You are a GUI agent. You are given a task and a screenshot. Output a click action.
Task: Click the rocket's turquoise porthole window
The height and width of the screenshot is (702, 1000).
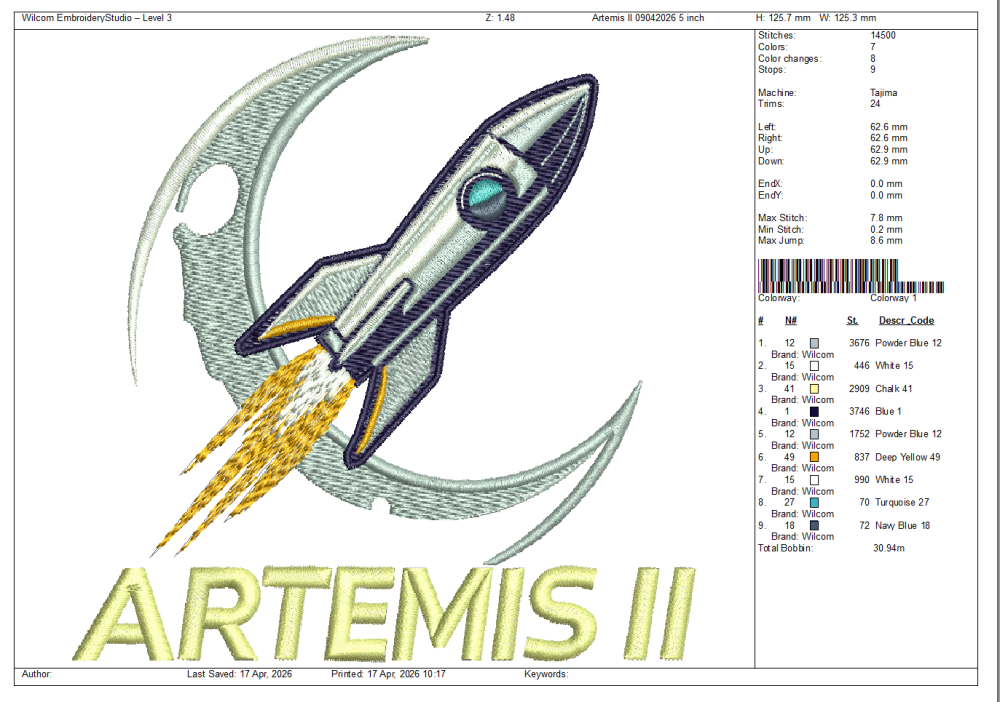[485, 196]
